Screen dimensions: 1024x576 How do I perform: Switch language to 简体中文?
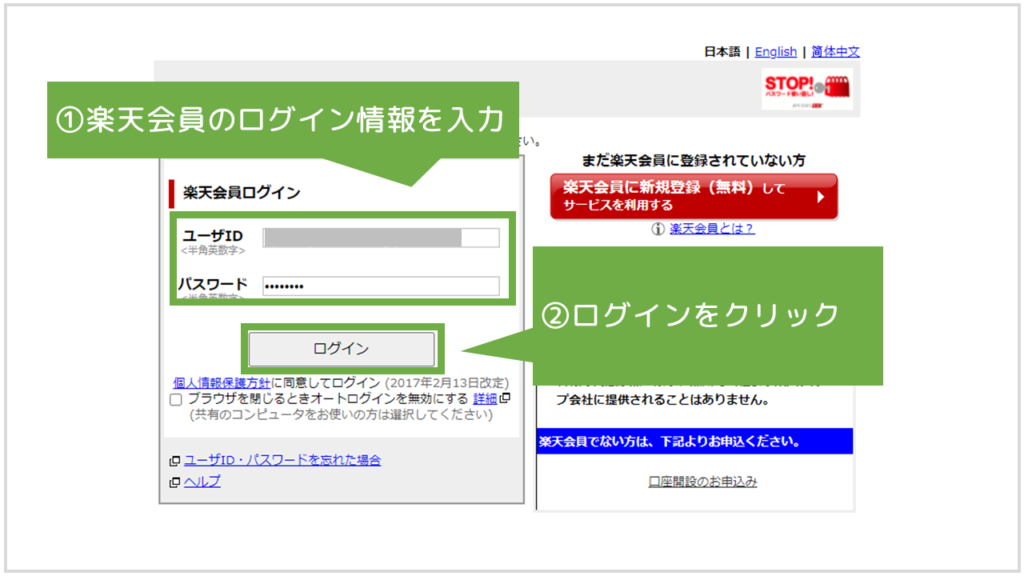(835, 52)
